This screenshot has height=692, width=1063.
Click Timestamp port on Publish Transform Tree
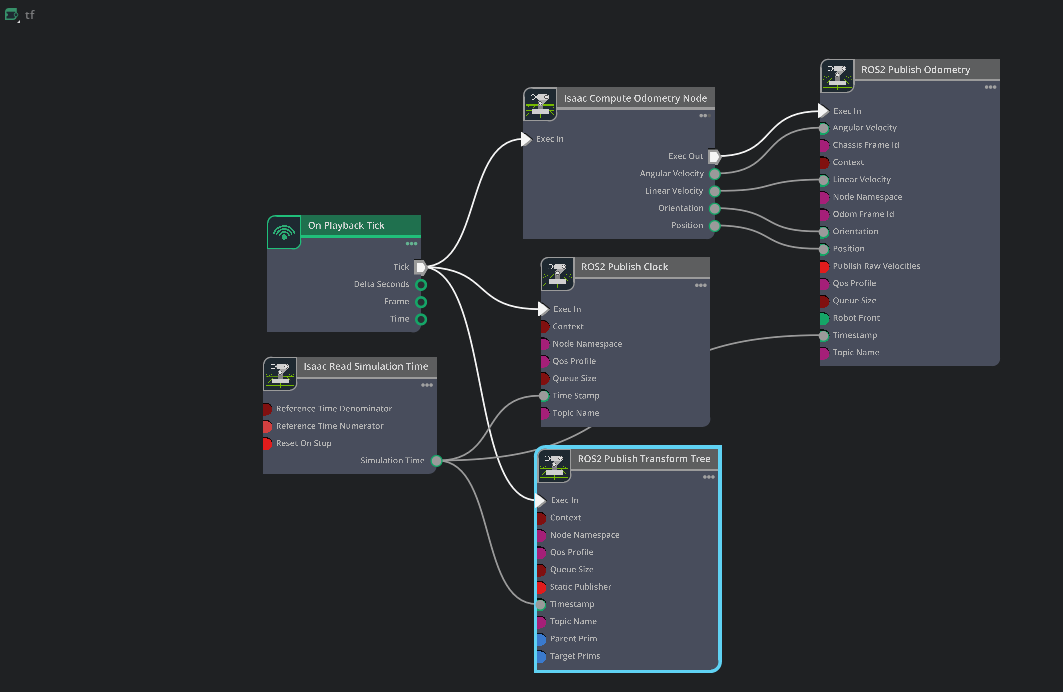pos(540,605)
